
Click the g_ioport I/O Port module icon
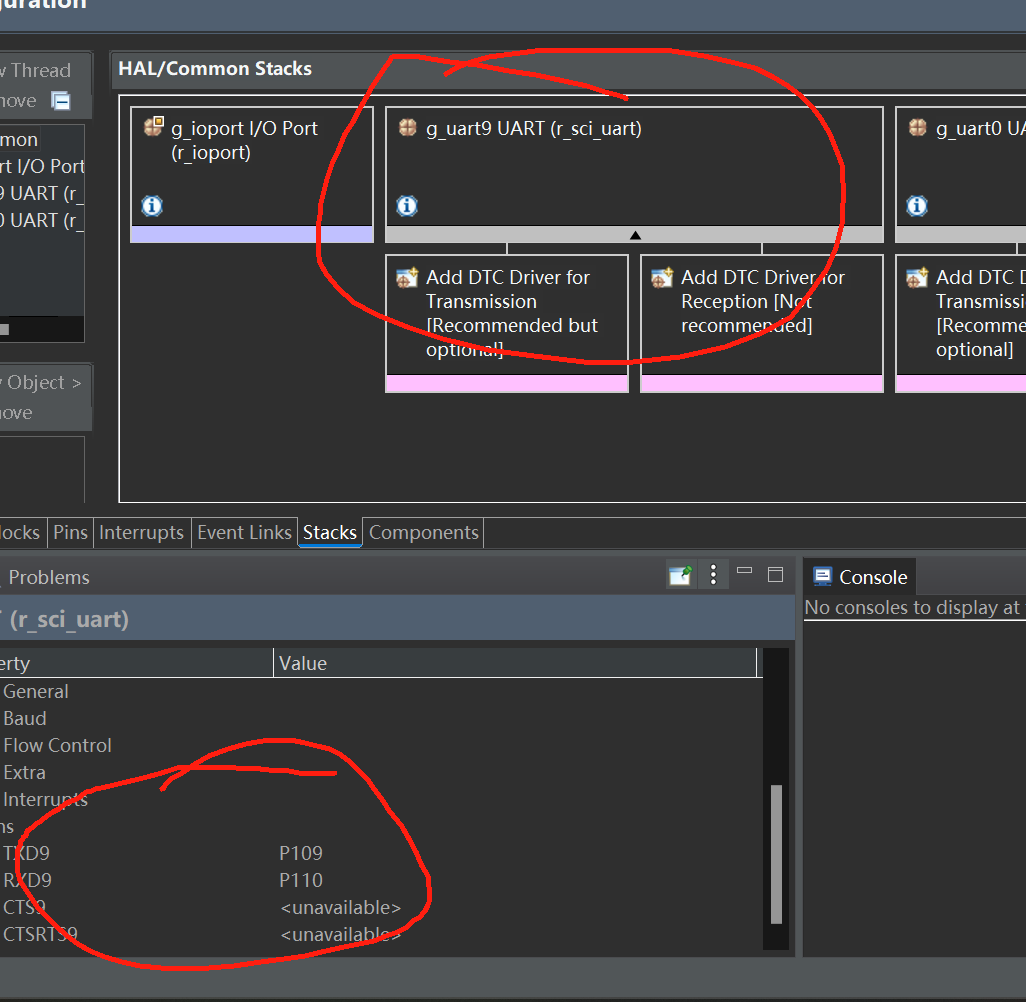click(154, 126)
